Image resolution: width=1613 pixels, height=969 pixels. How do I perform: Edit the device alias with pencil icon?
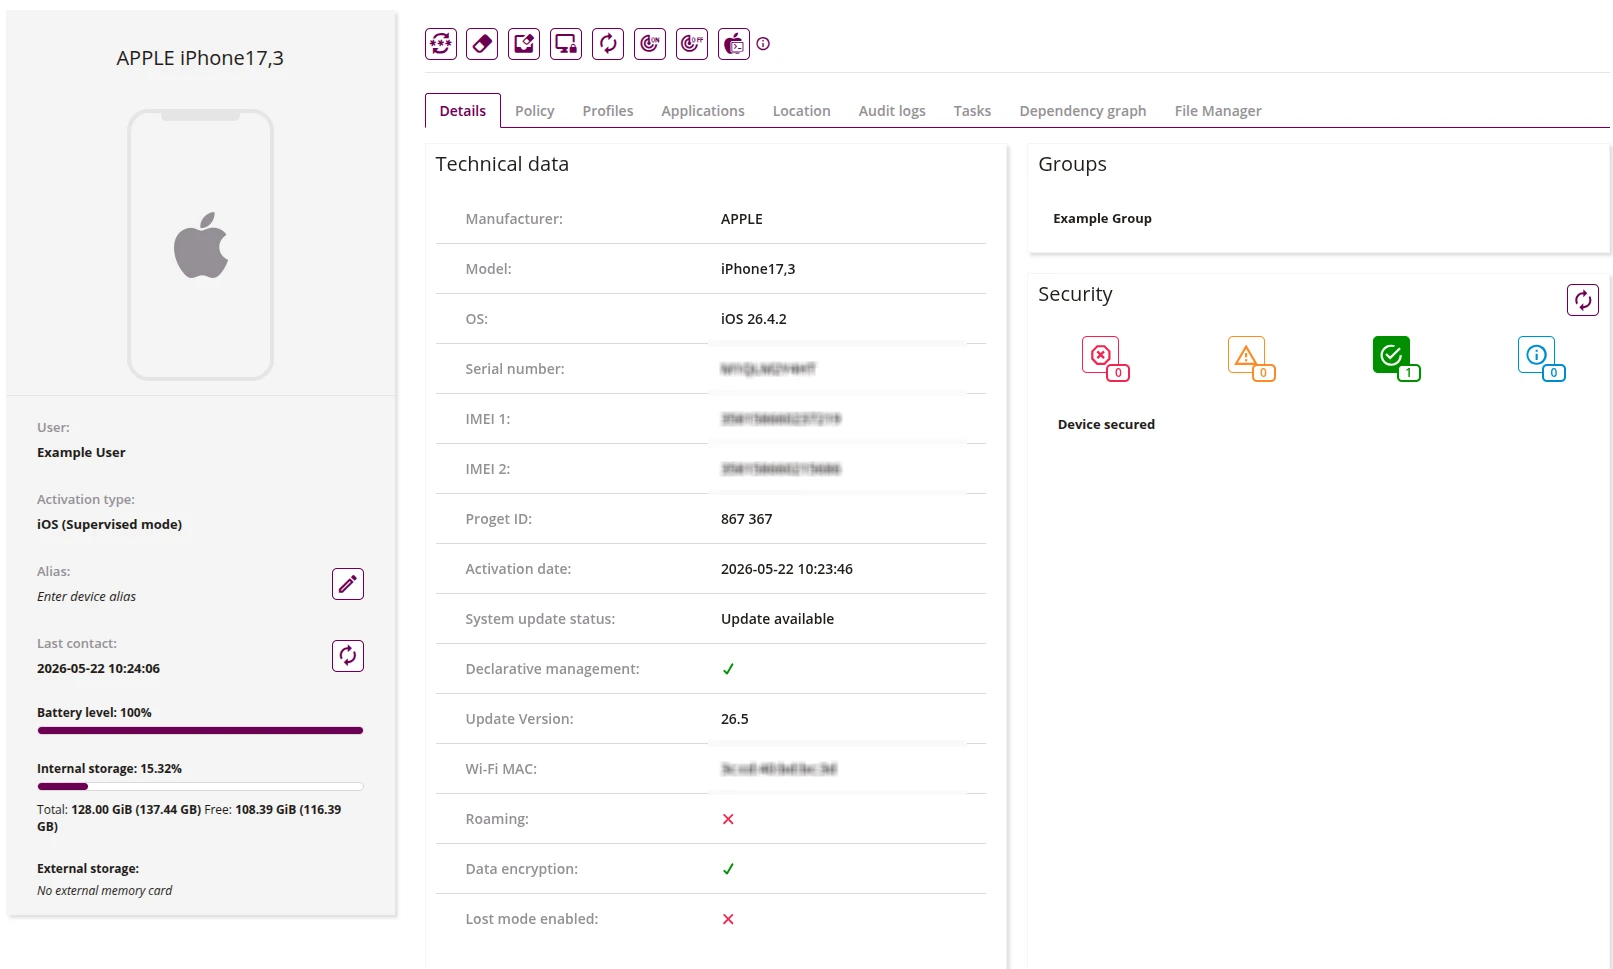tap(348, 584)
